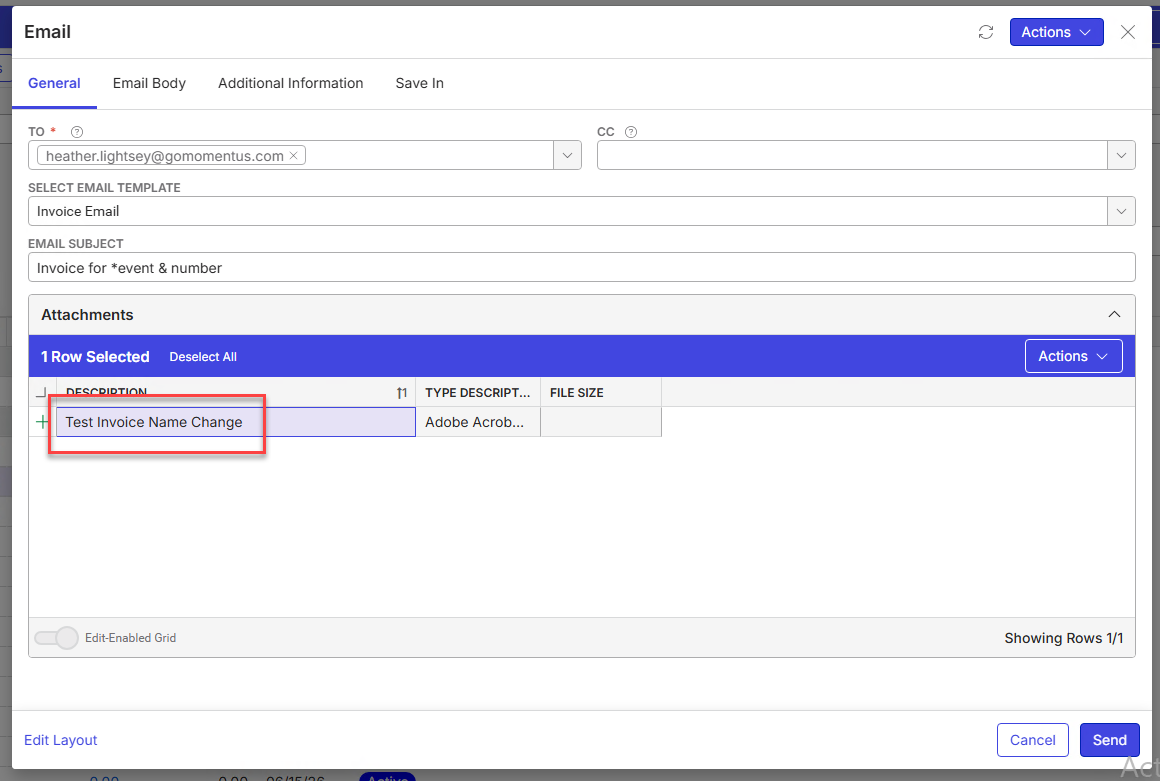Click the Adobe Acrob... type cell
1160x781 pixels.
[x=478, y=422]
